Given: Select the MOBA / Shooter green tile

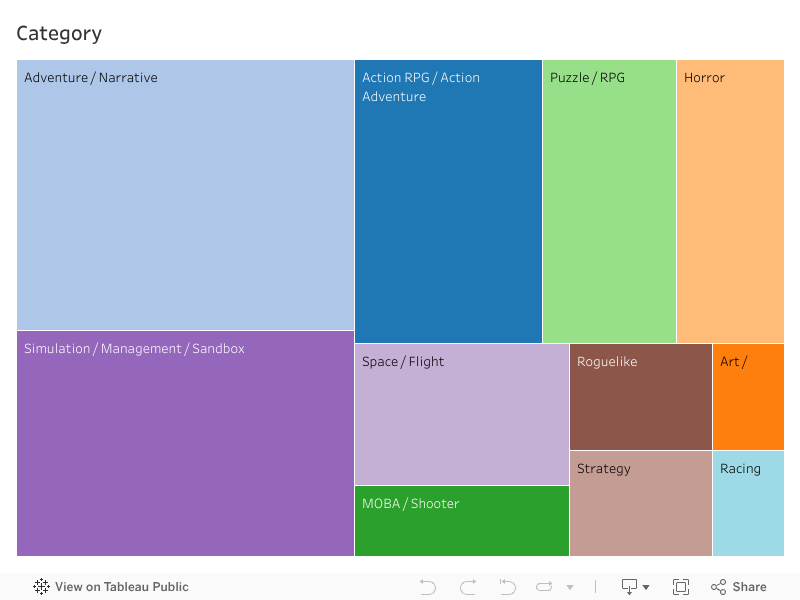Looking at the screenshot, I should coord(462,521).
